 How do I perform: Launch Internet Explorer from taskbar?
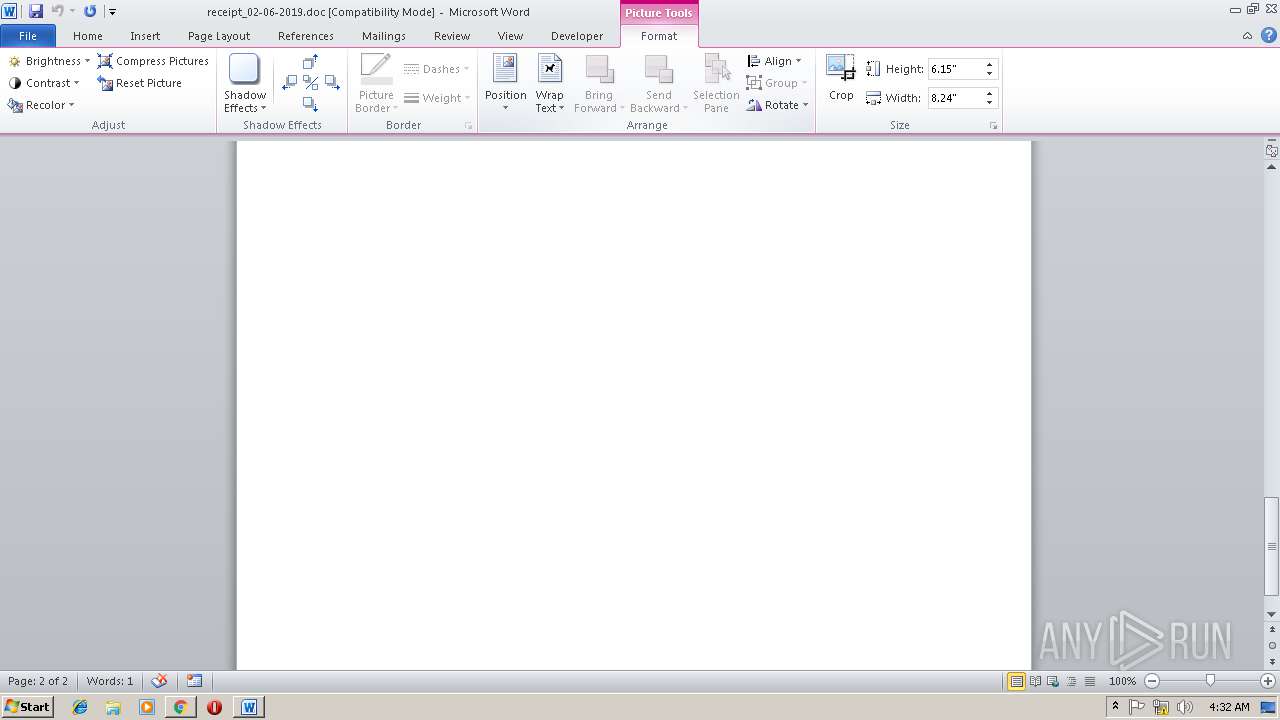pyautogui.click(x=80, y=707)
